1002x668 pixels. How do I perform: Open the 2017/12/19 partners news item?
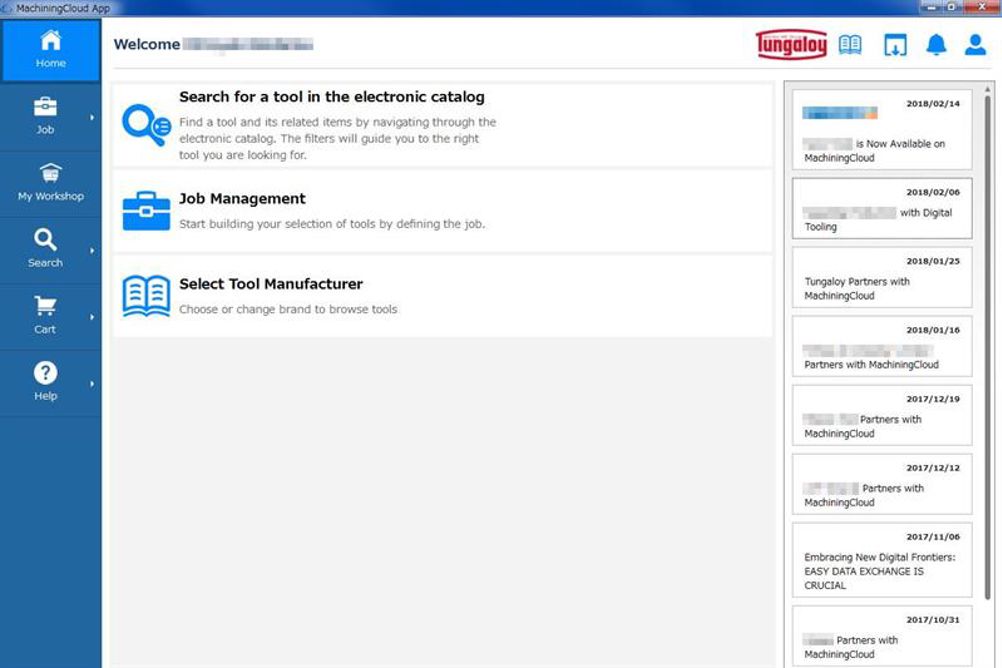click(882, 416)
